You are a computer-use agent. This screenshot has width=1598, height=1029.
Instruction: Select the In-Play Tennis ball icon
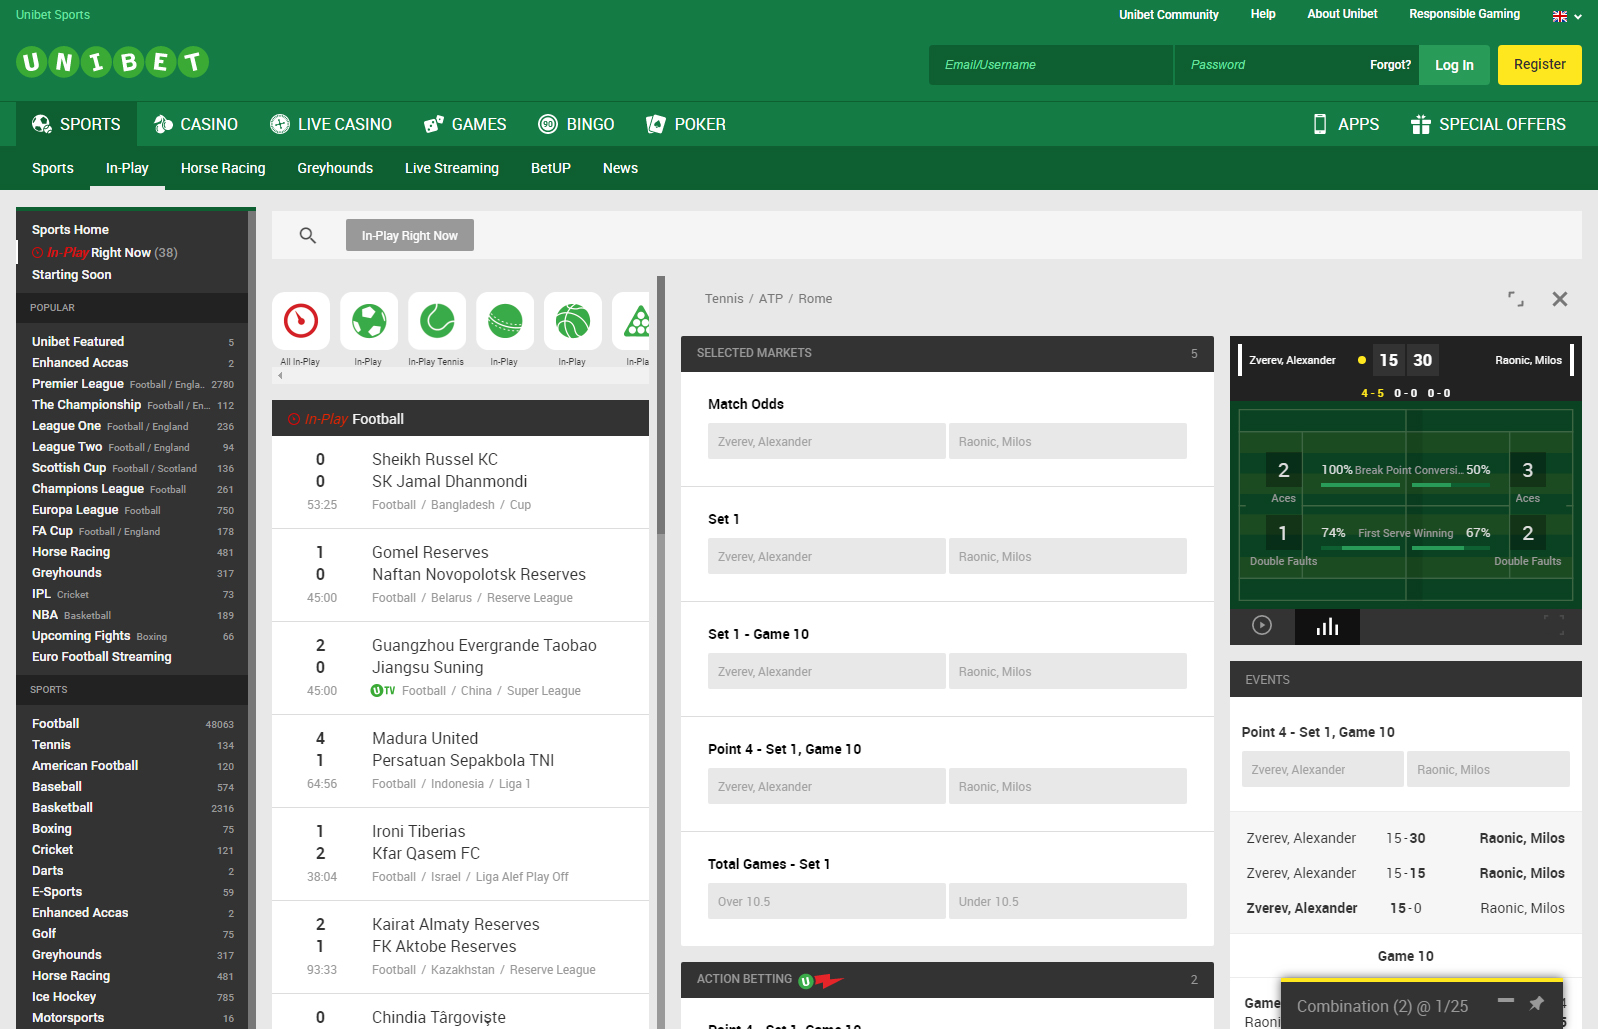click(437, 321)
